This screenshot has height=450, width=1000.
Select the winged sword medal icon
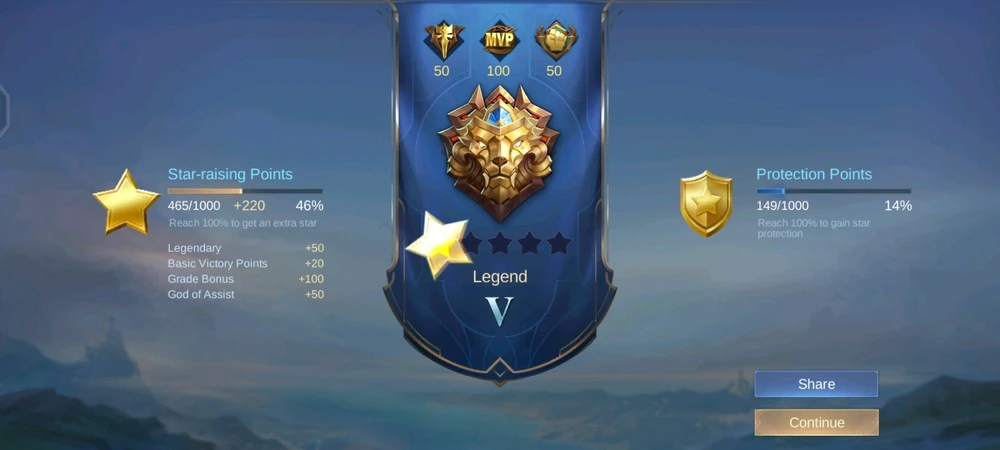[444, 40]
